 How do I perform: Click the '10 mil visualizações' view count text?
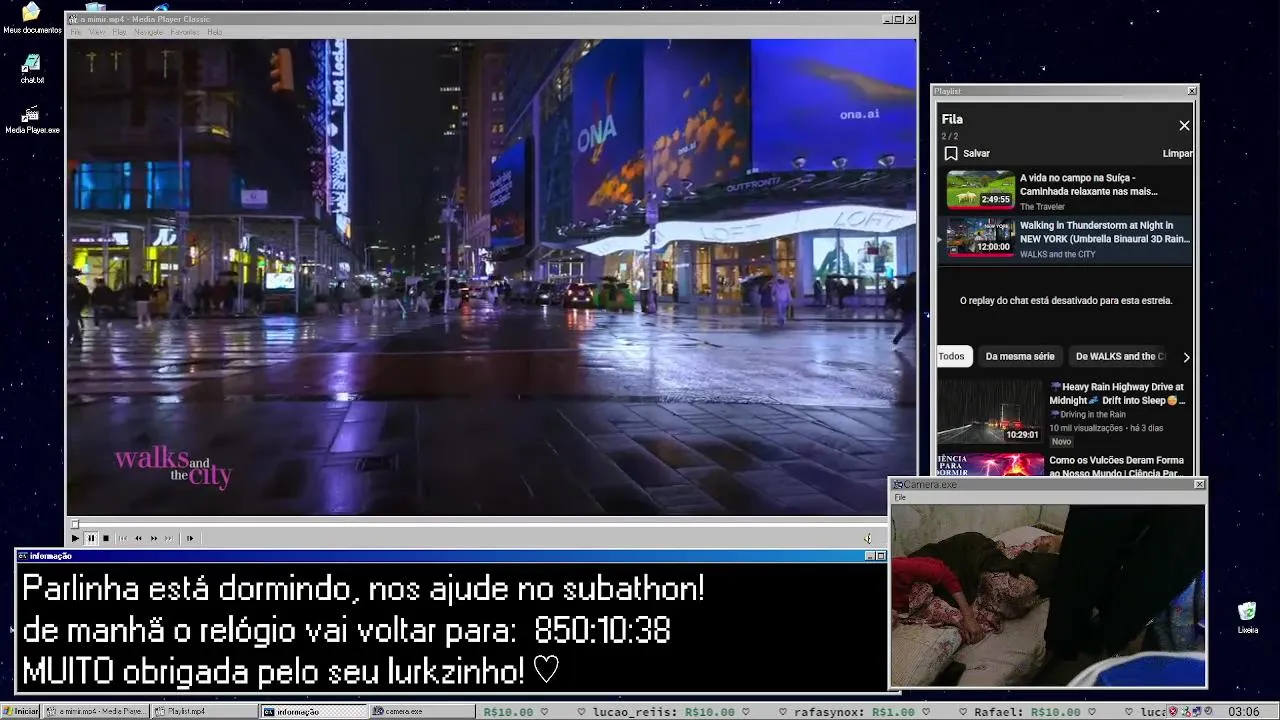coord(1086,428)
